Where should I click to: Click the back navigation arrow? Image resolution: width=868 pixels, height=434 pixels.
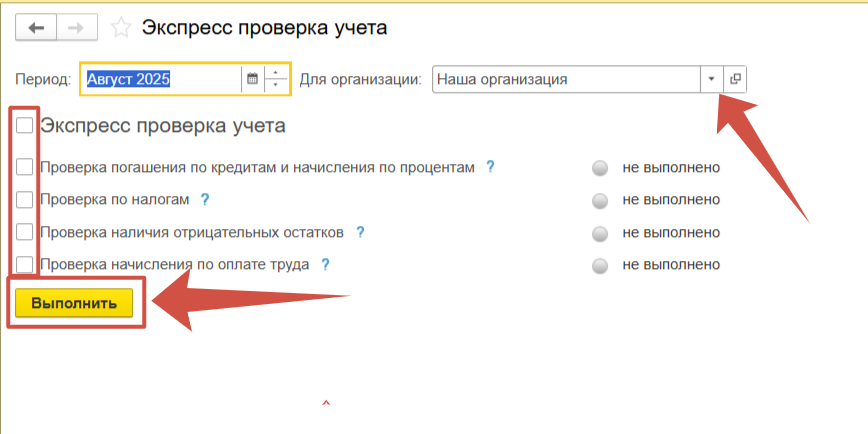pyautogui.click(x=37, y=28)
